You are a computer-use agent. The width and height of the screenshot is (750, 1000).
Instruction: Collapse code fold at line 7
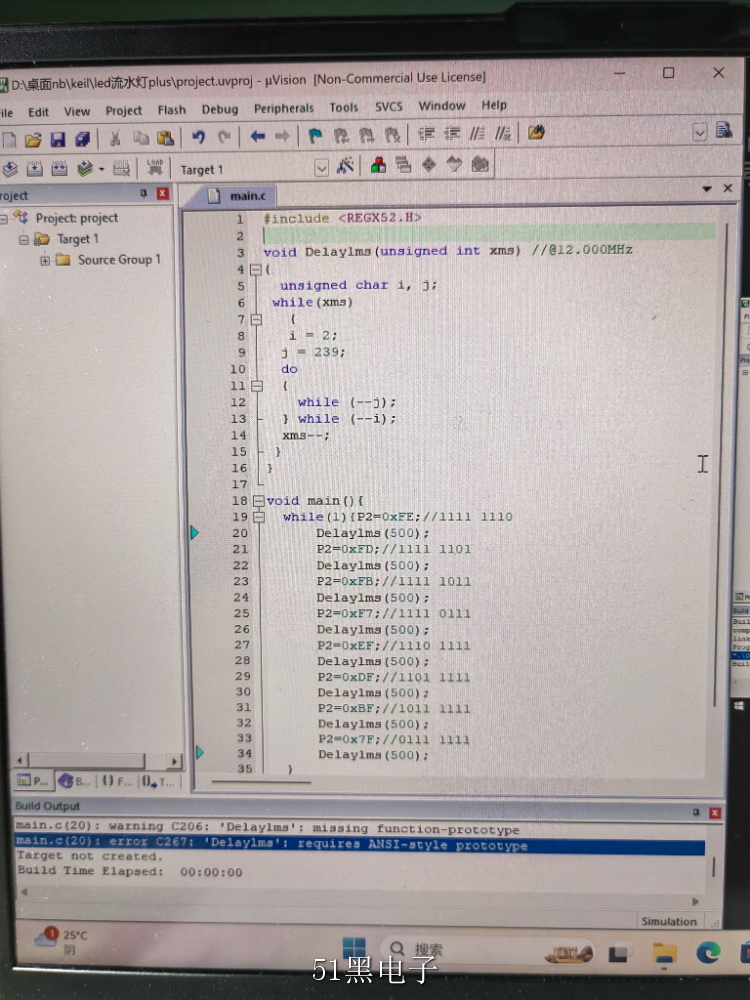pyautogui.click(x=256, y=320)
